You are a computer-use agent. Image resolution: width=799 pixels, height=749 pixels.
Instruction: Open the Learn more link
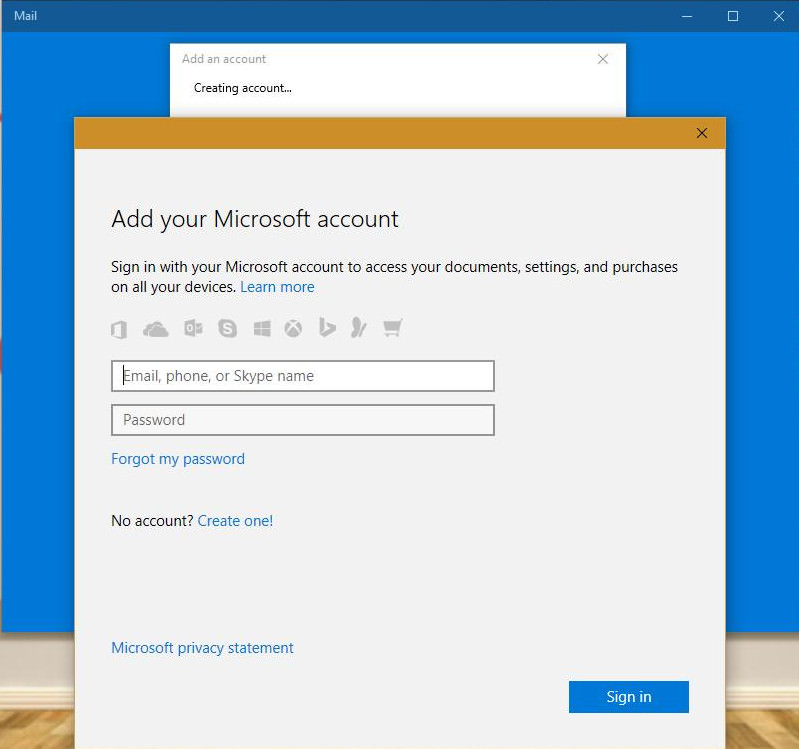[x=277, y=287]
